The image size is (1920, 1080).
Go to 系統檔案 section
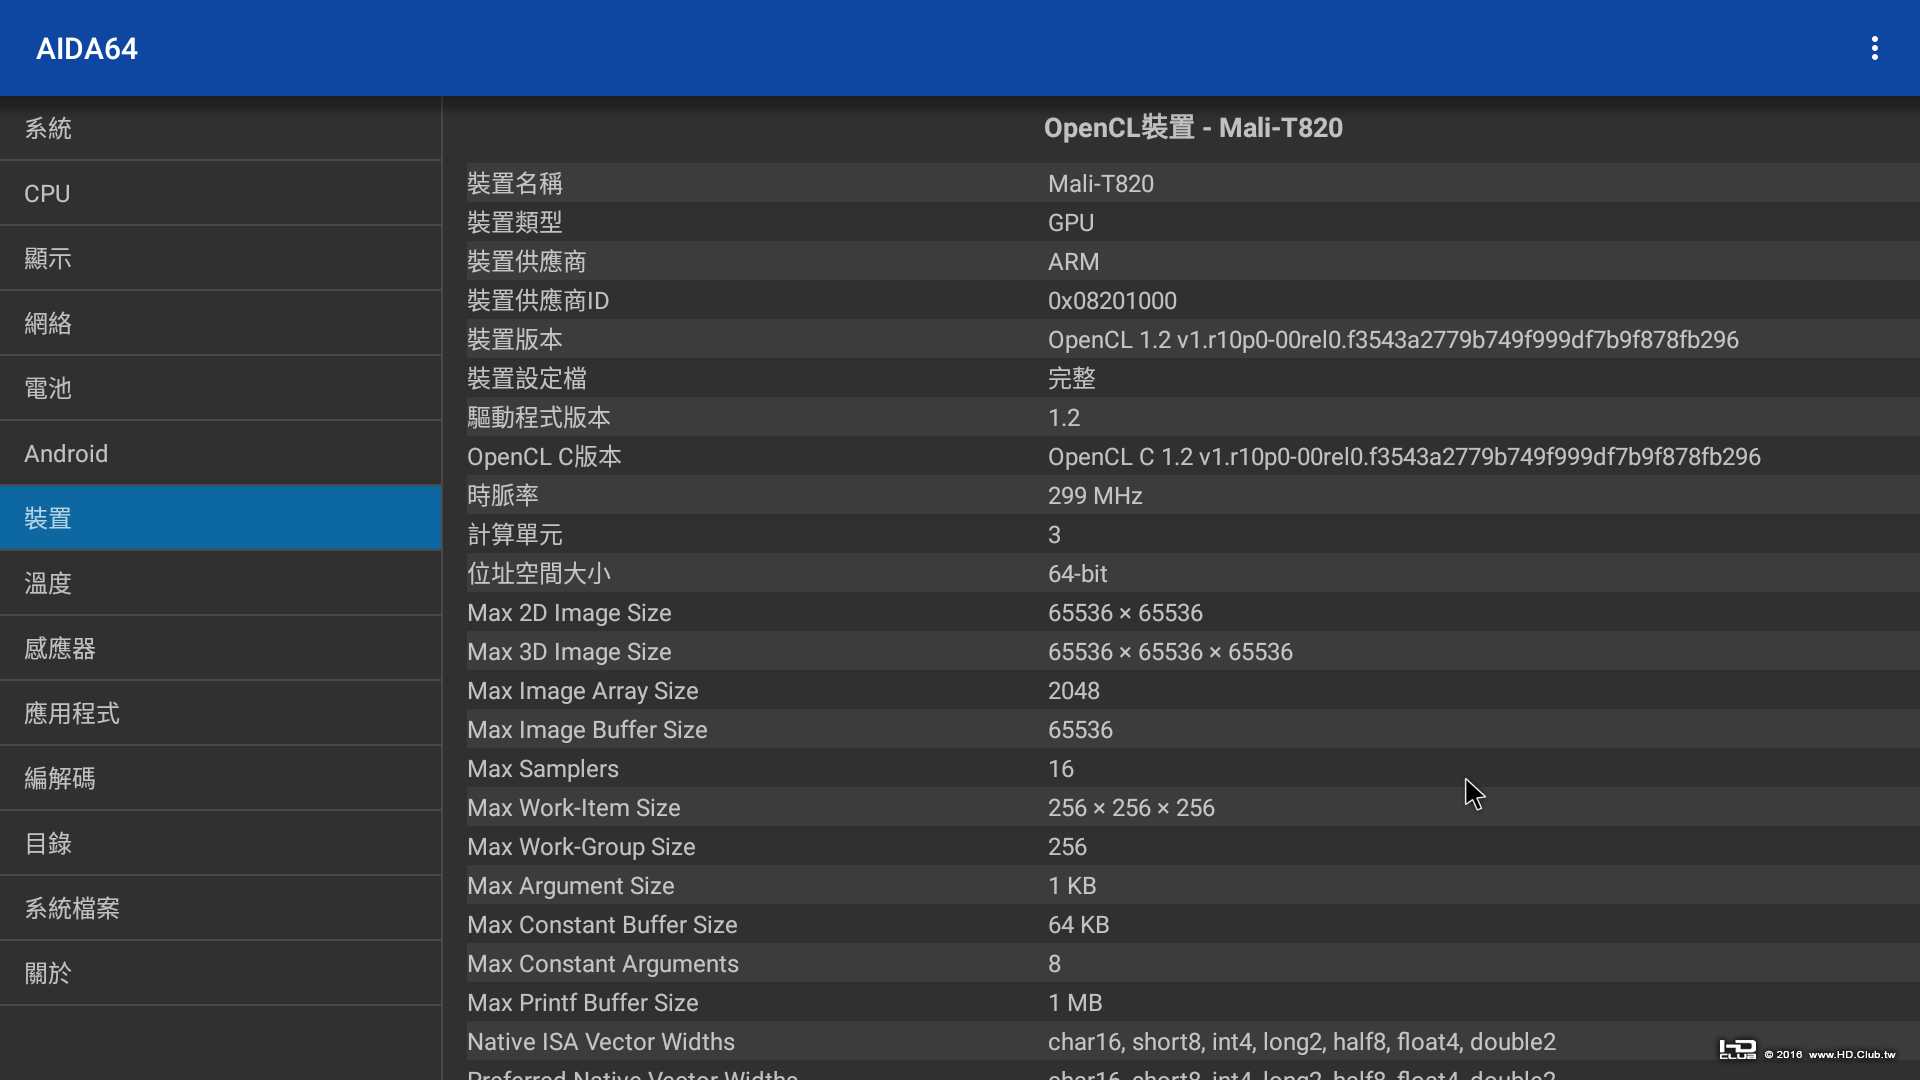click(x=220, y=908)
